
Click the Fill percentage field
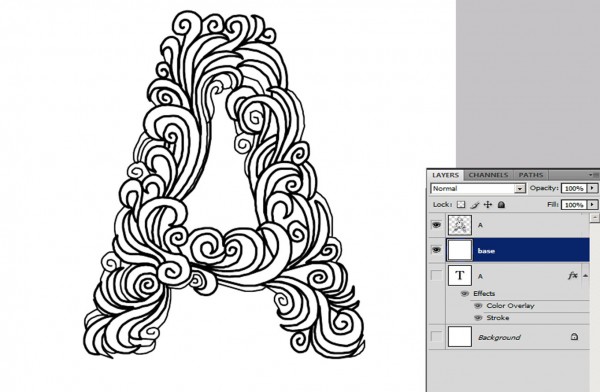pos(574,205)
